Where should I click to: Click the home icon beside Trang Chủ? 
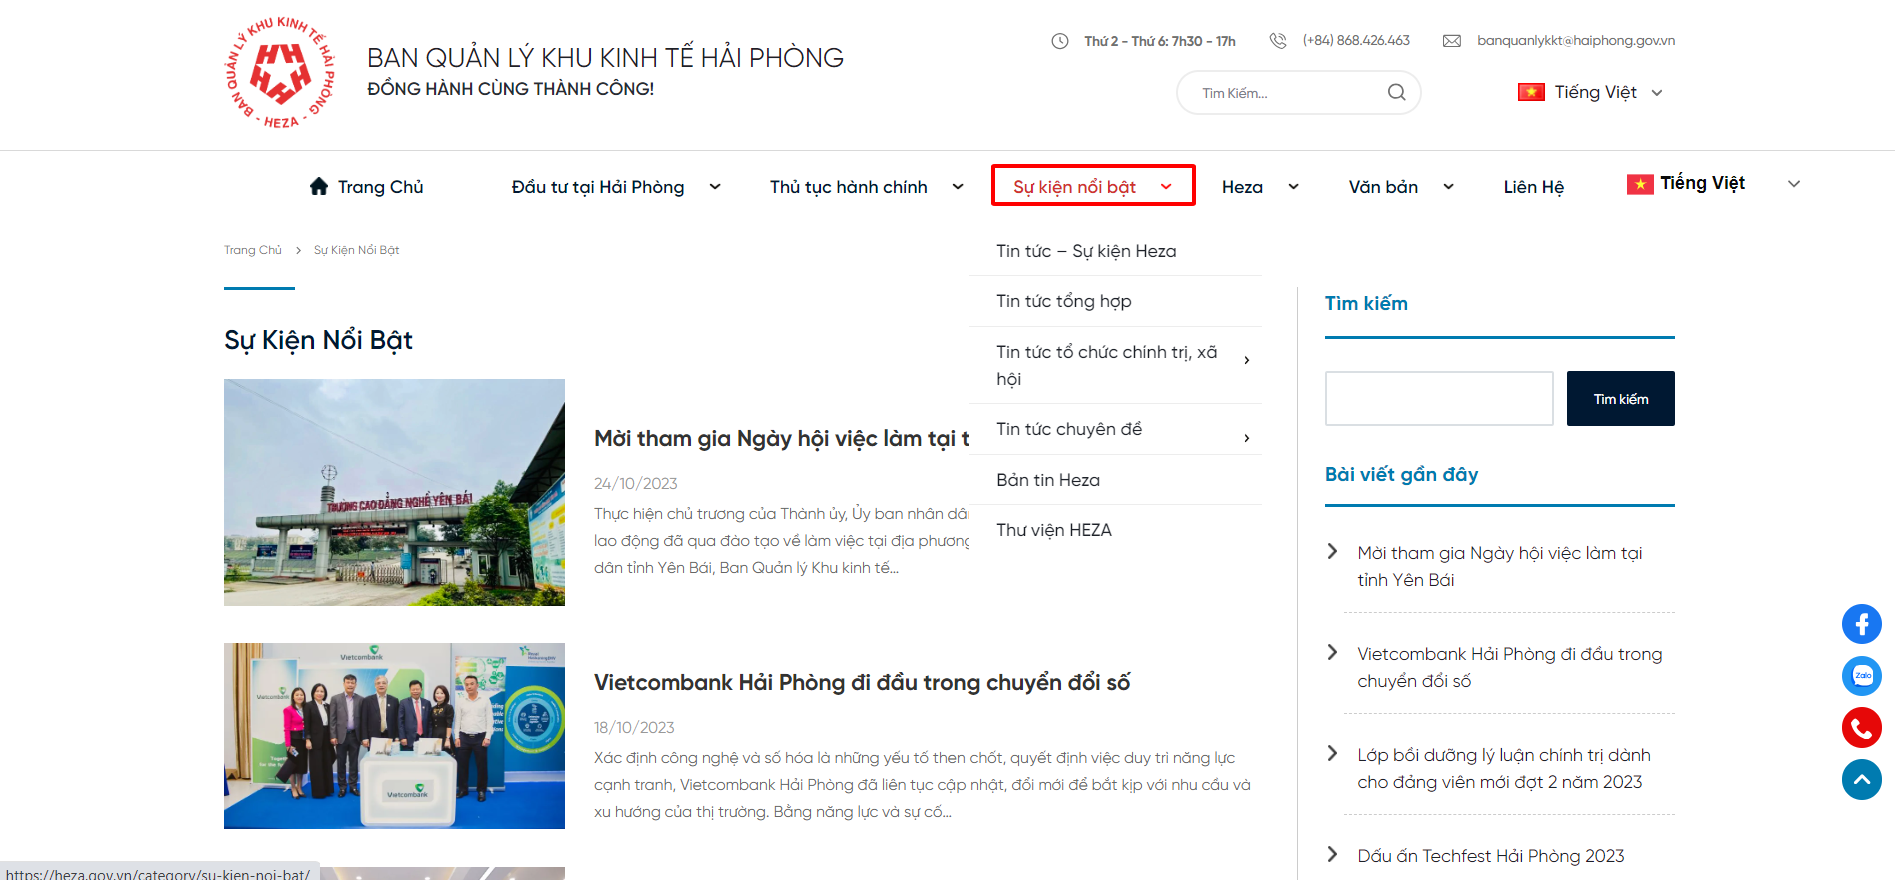(x=319, y=186)
